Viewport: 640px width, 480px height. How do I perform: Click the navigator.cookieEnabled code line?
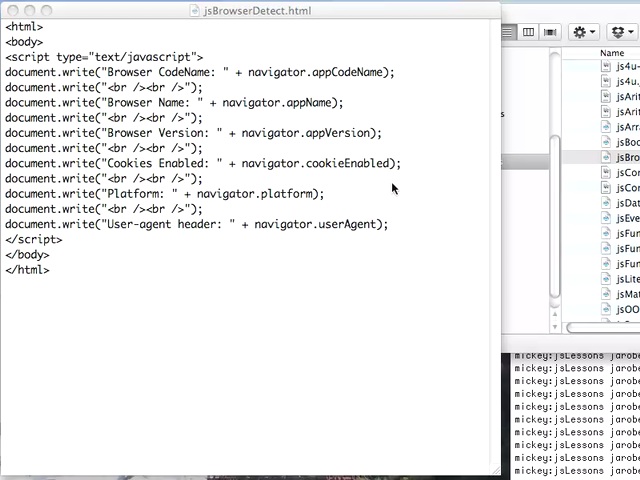point(203,163)
